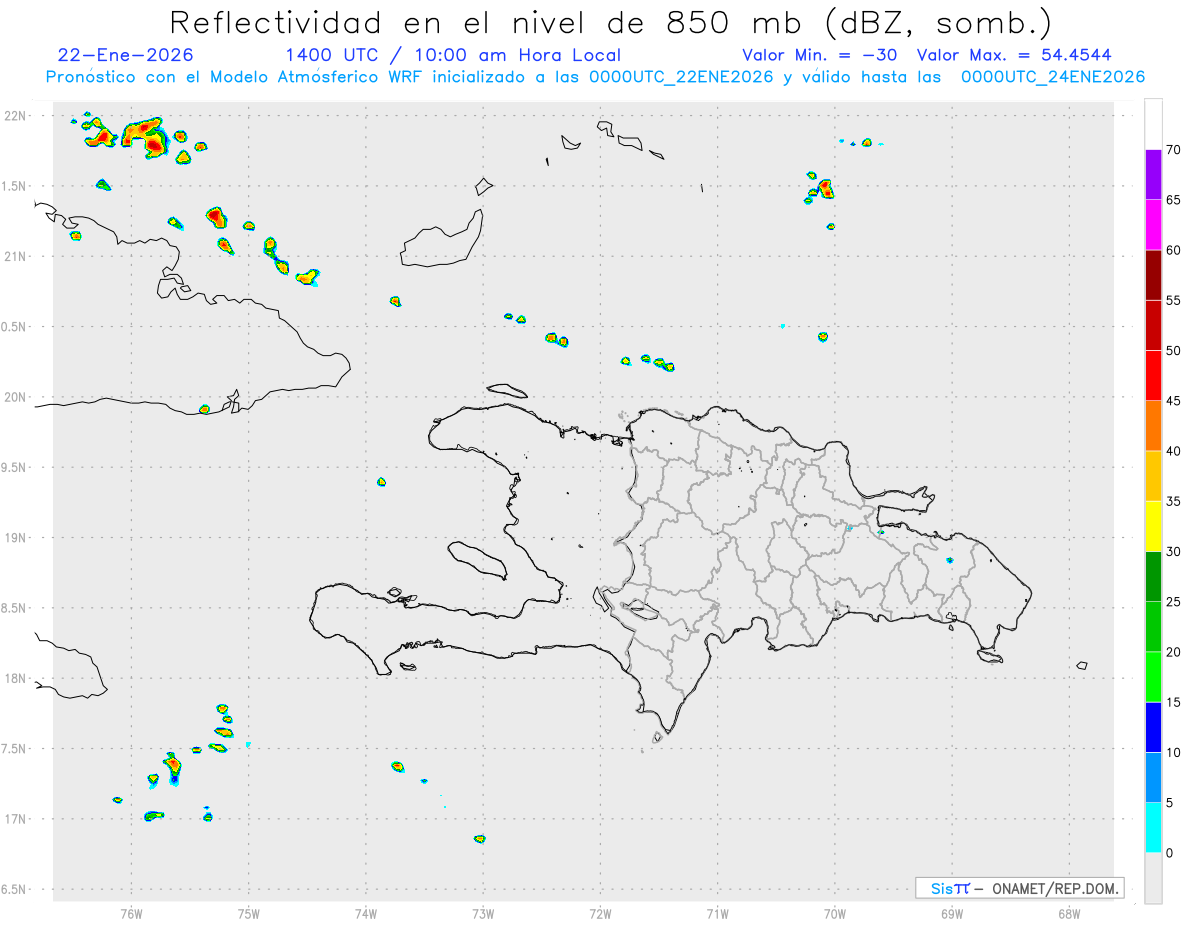1200x927 pixels.
Task: Click the '21N' latitude label
Action: tap(15, 257)
